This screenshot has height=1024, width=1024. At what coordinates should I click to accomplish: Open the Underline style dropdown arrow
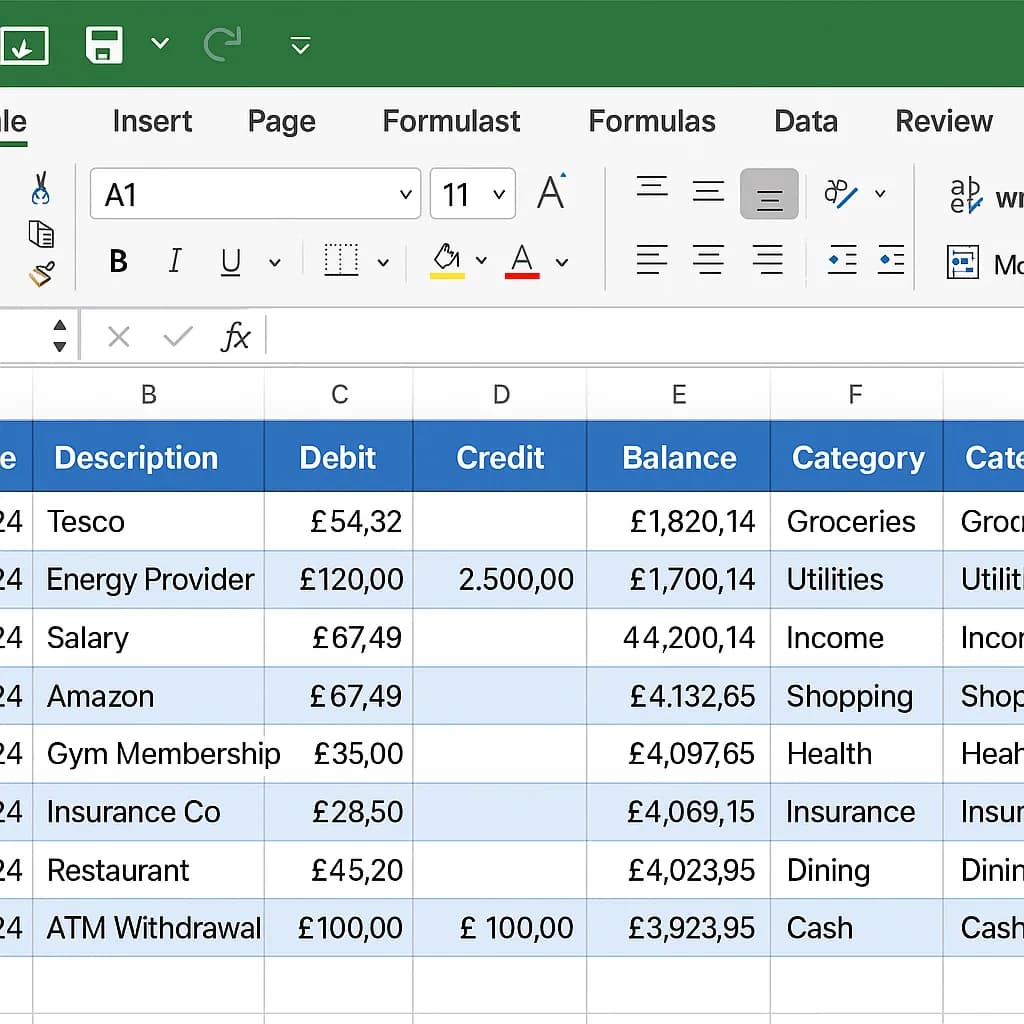click(x=275, y=263)
